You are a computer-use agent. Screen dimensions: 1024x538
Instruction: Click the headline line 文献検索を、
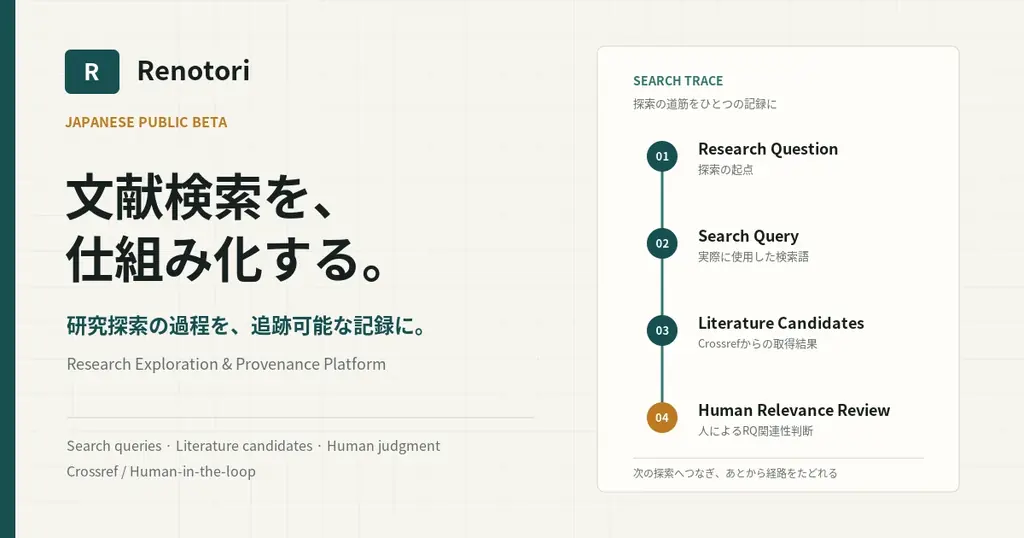201,197
